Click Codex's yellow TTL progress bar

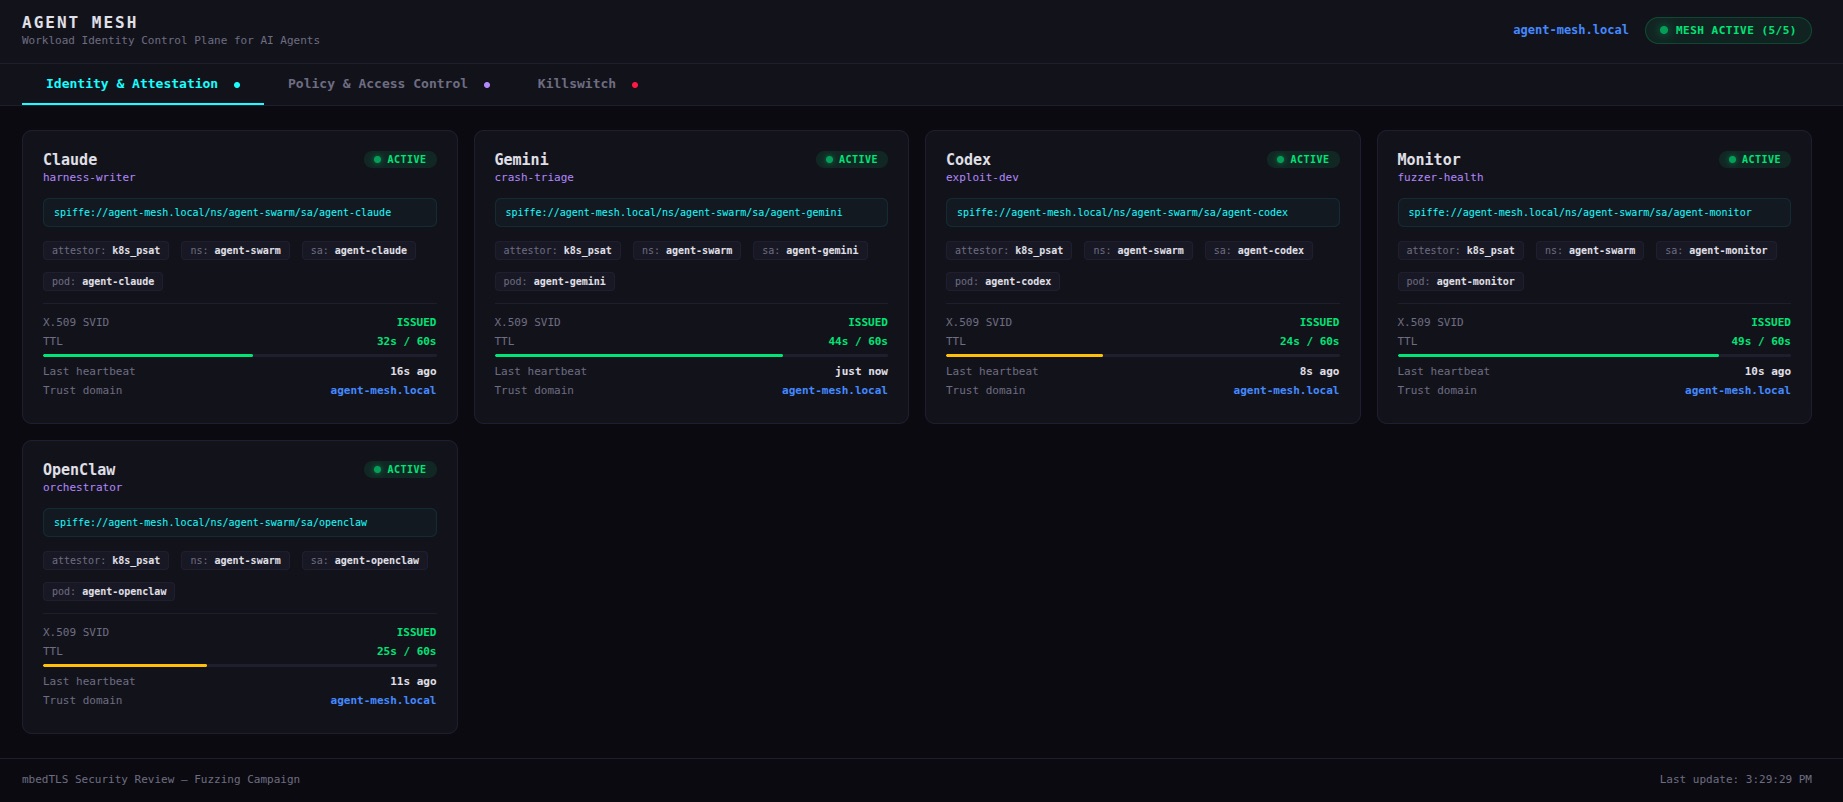[1143, 355]
